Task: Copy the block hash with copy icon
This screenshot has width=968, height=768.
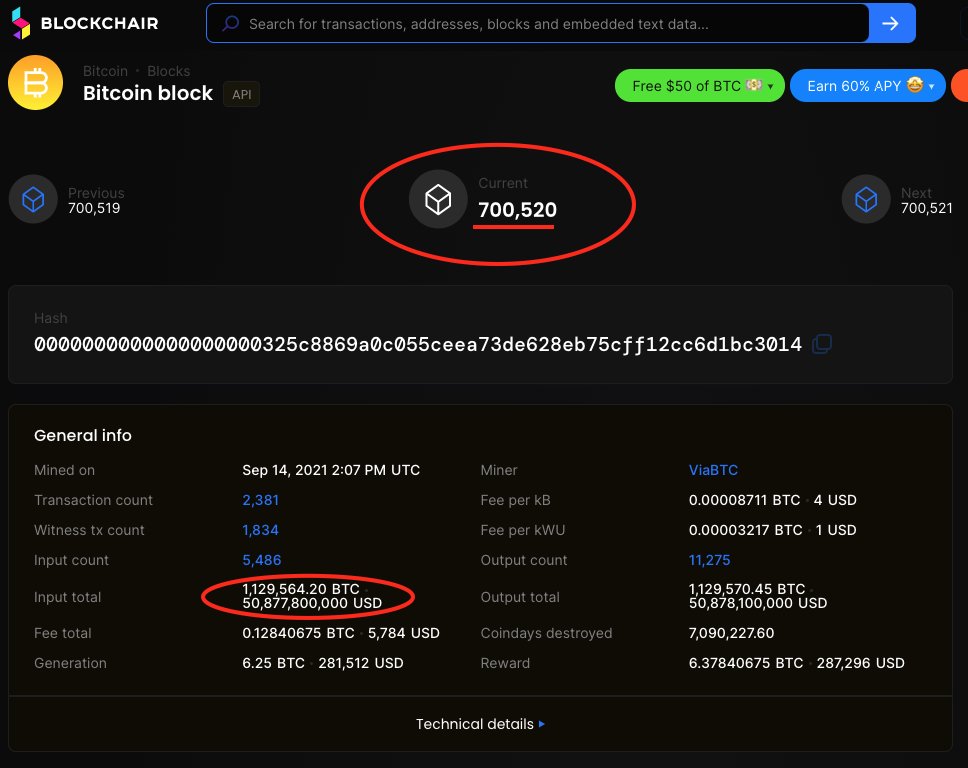Action: click(x=822, y=344)
